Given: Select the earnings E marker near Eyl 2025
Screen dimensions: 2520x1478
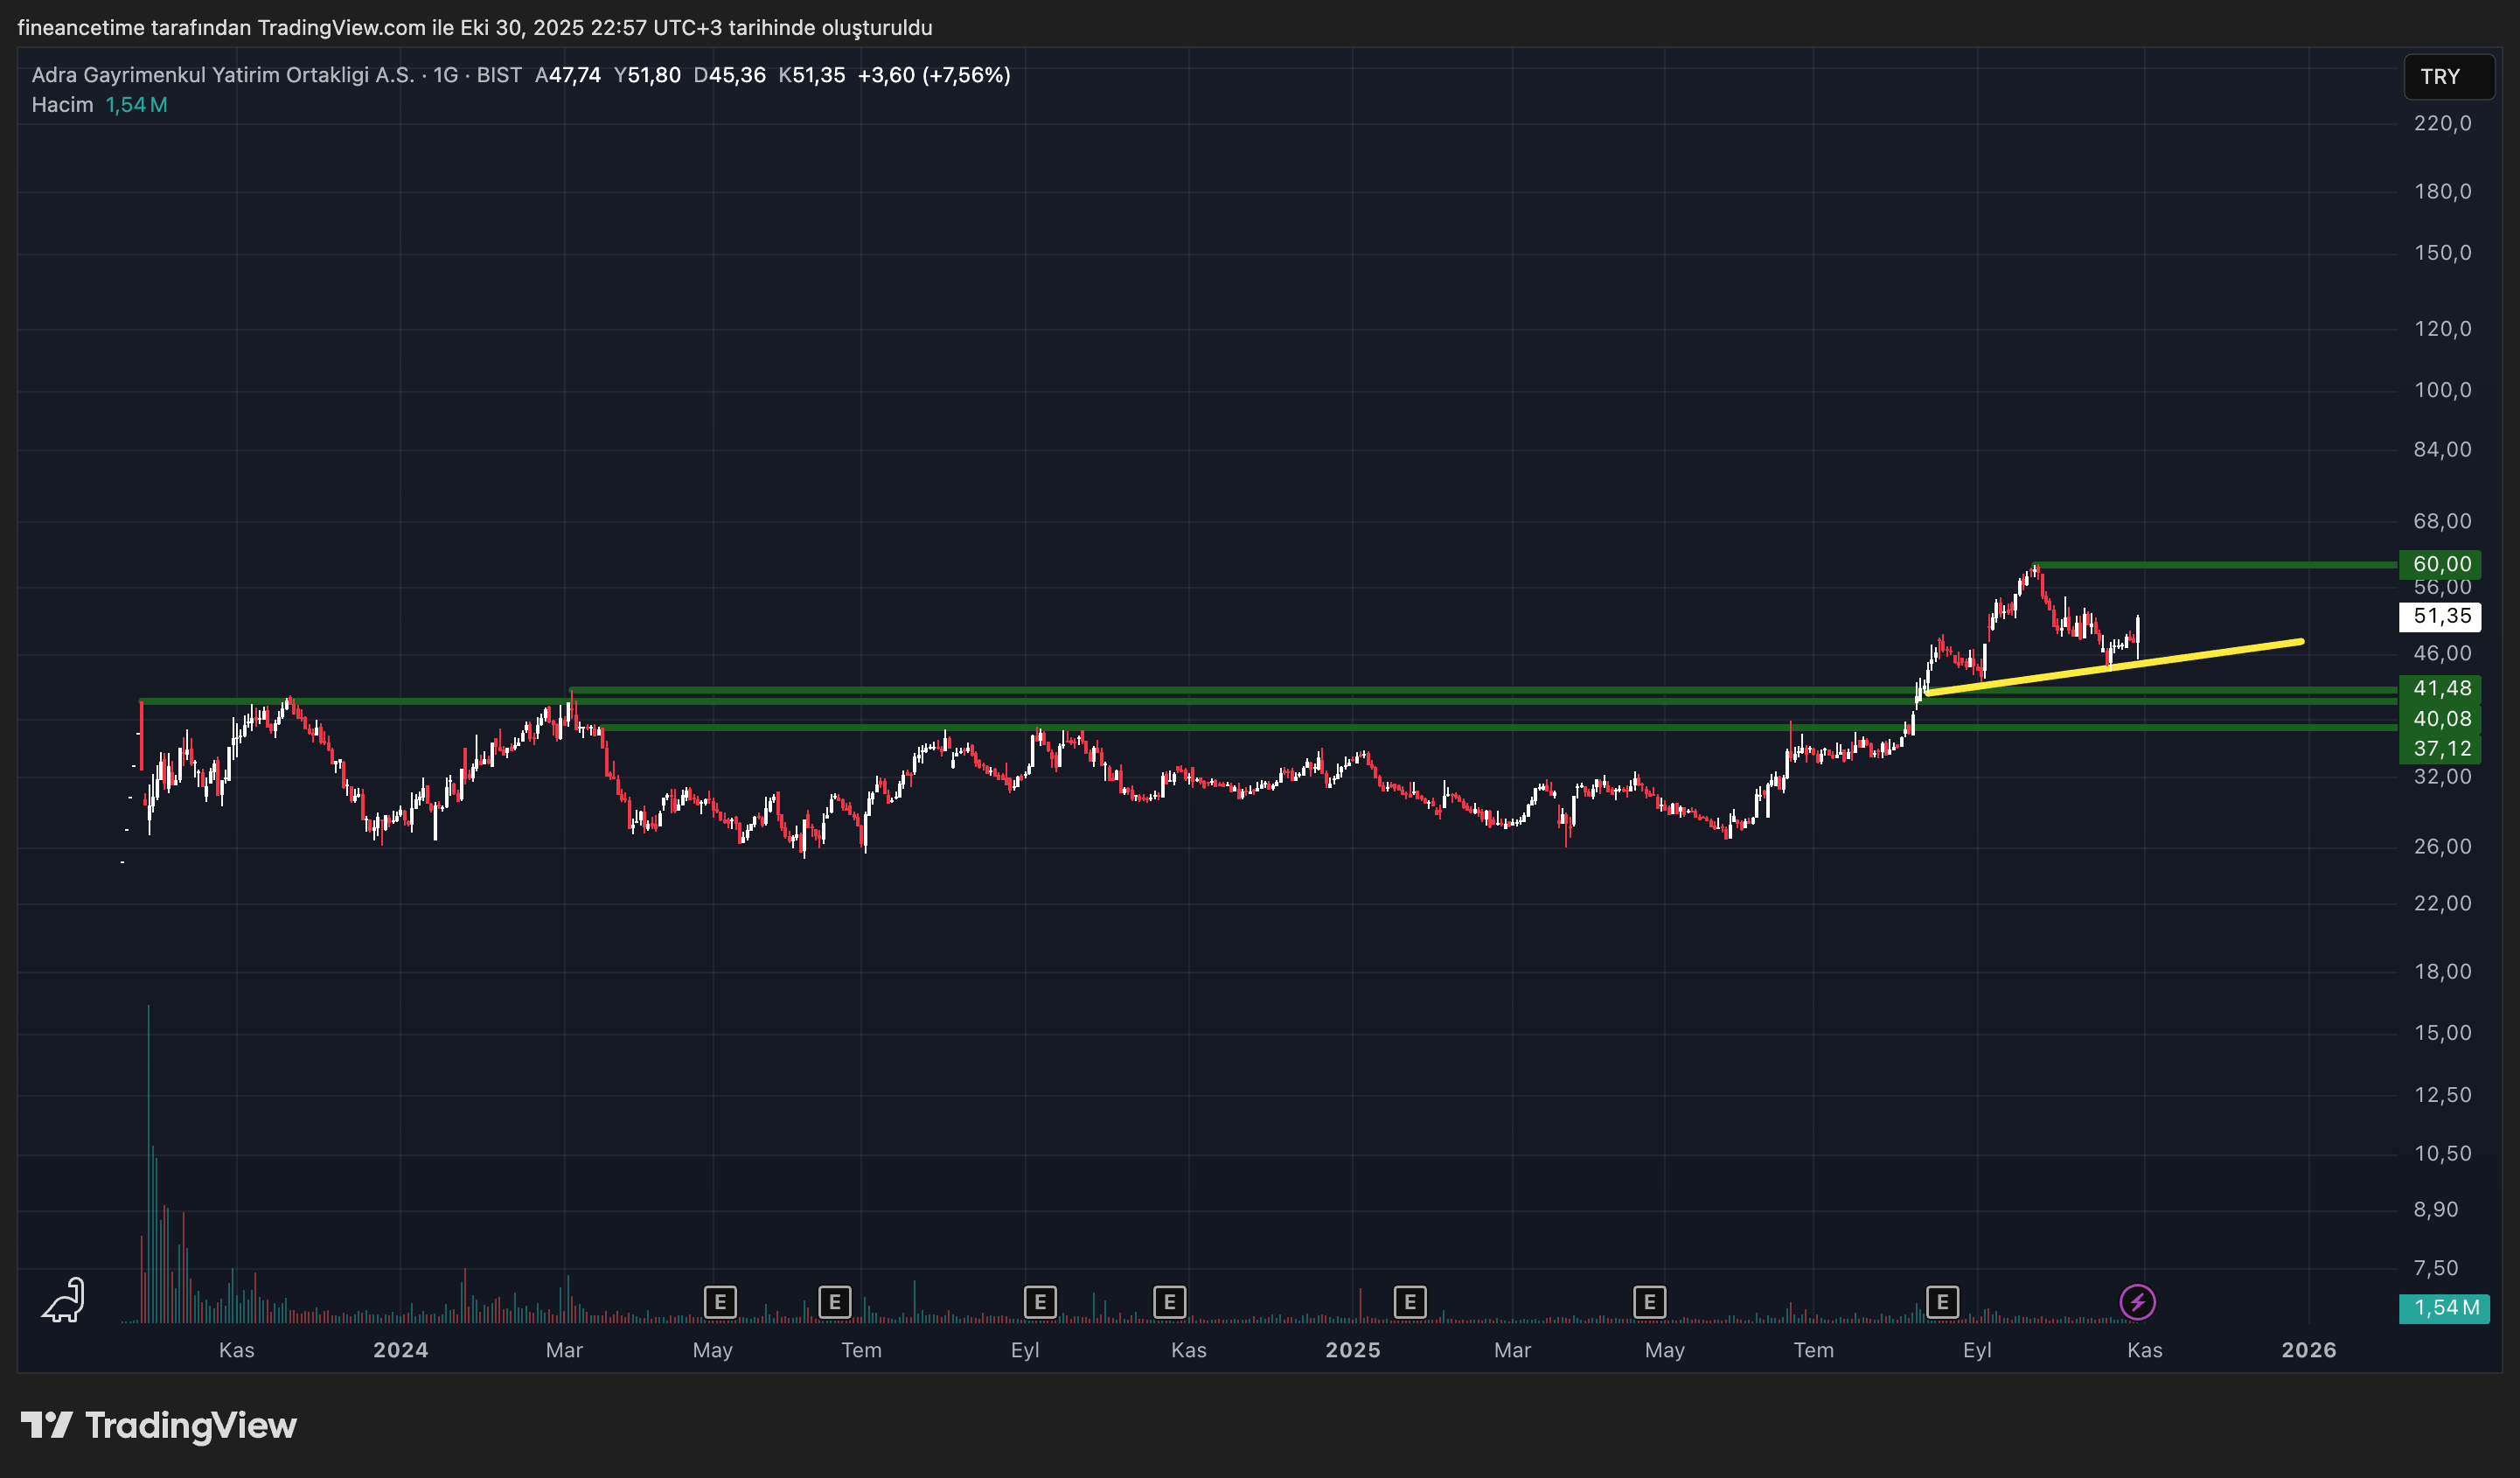Looking at the screenshot, I should 1943,1301.
